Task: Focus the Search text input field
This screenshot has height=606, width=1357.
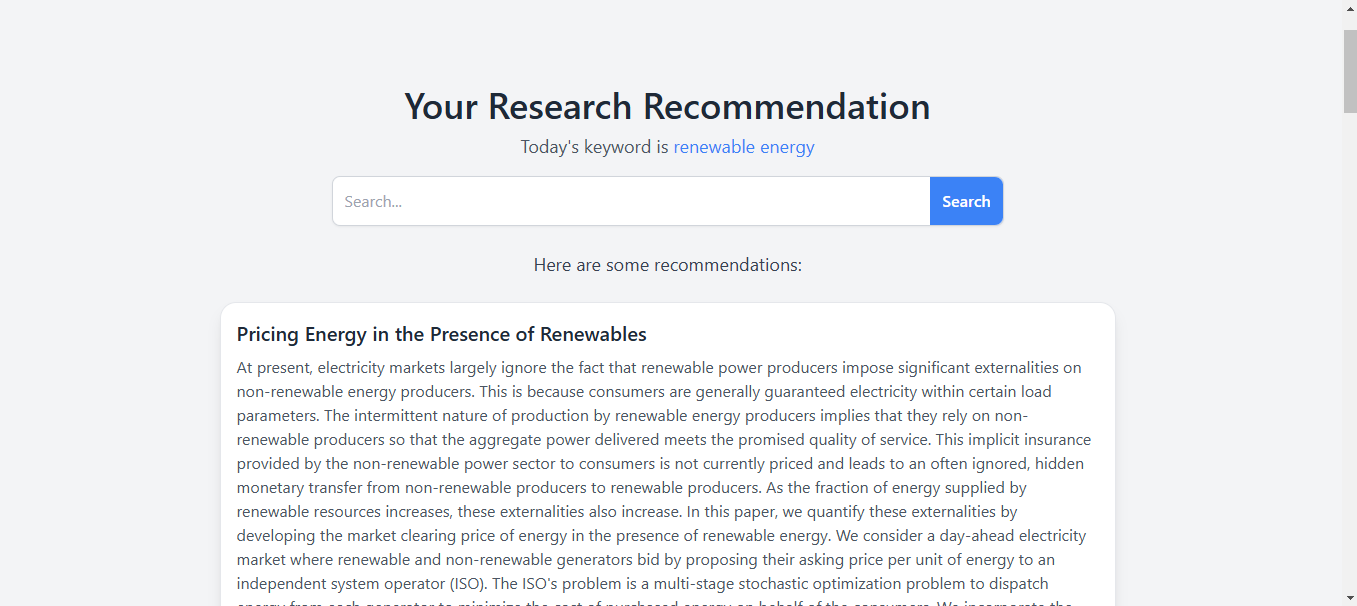Action: [631, 201]
